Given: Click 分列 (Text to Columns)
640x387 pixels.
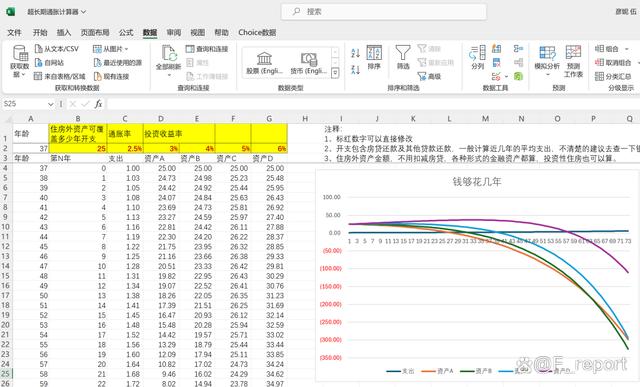Looking at the screenshot, I should pyautogui.click(x=477, y=57).
